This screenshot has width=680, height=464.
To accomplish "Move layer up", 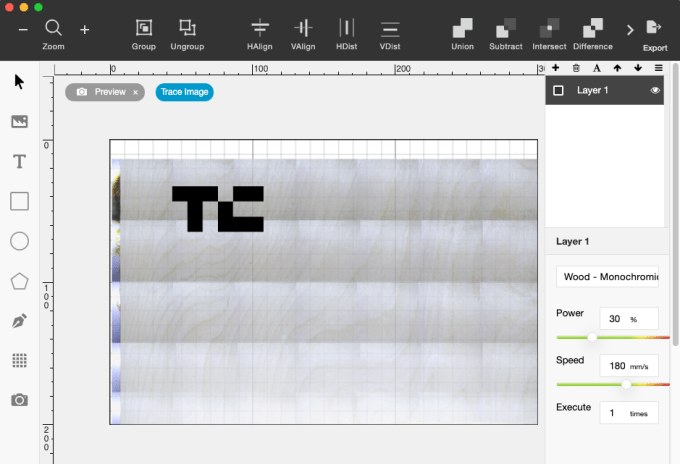I will point(617,68).
